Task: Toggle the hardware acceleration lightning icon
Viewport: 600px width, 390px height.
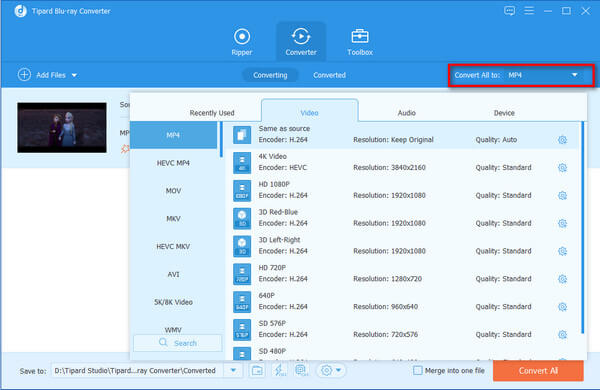Action: (x=279, y=370)
